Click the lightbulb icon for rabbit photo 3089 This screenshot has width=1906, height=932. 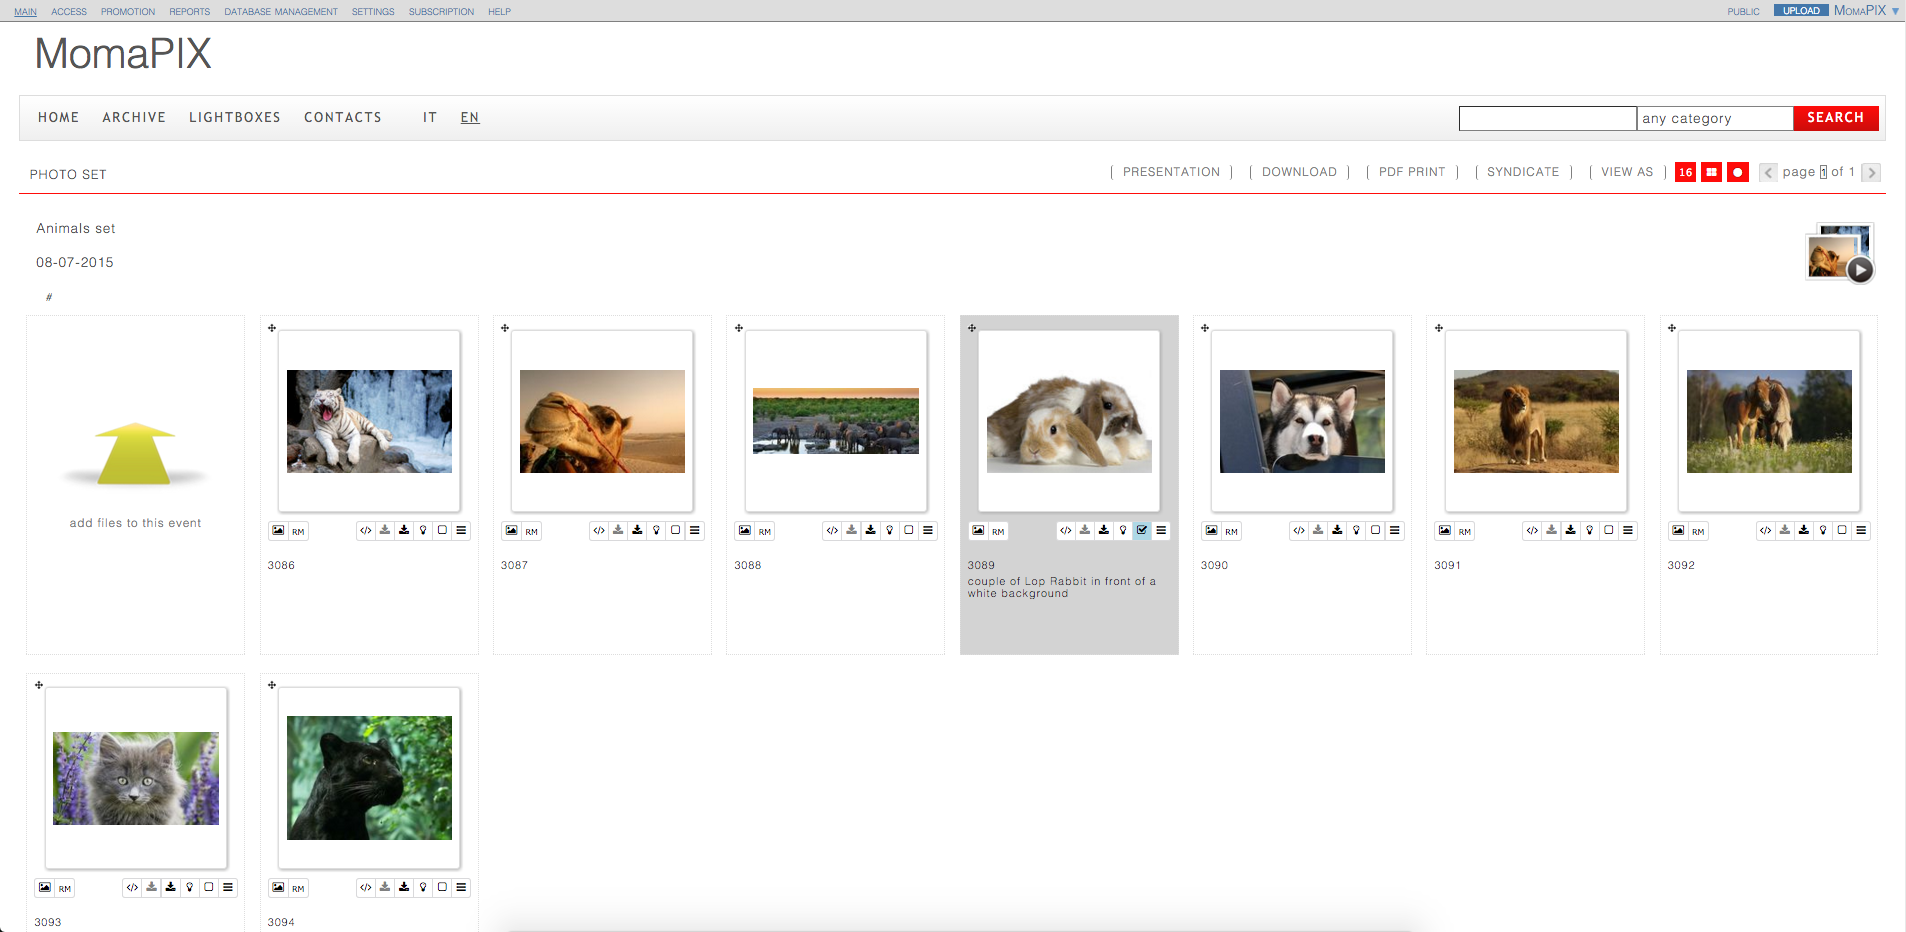click(x=1123, y=531)
